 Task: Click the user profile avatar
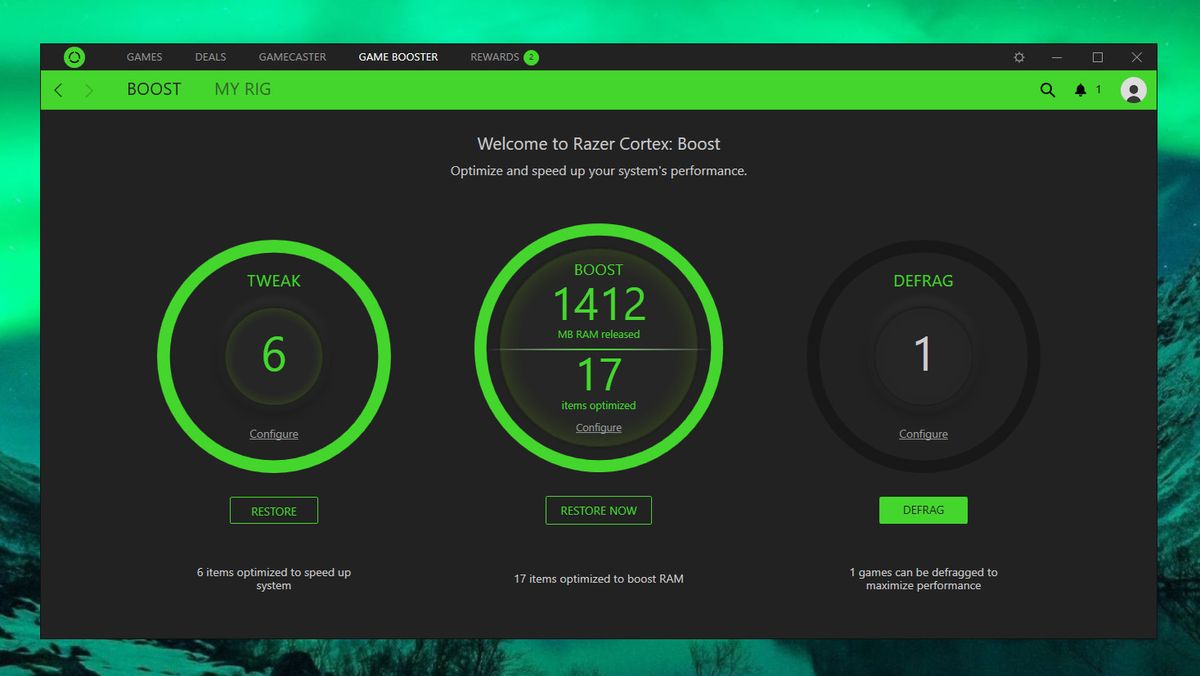coord(1133,89)
